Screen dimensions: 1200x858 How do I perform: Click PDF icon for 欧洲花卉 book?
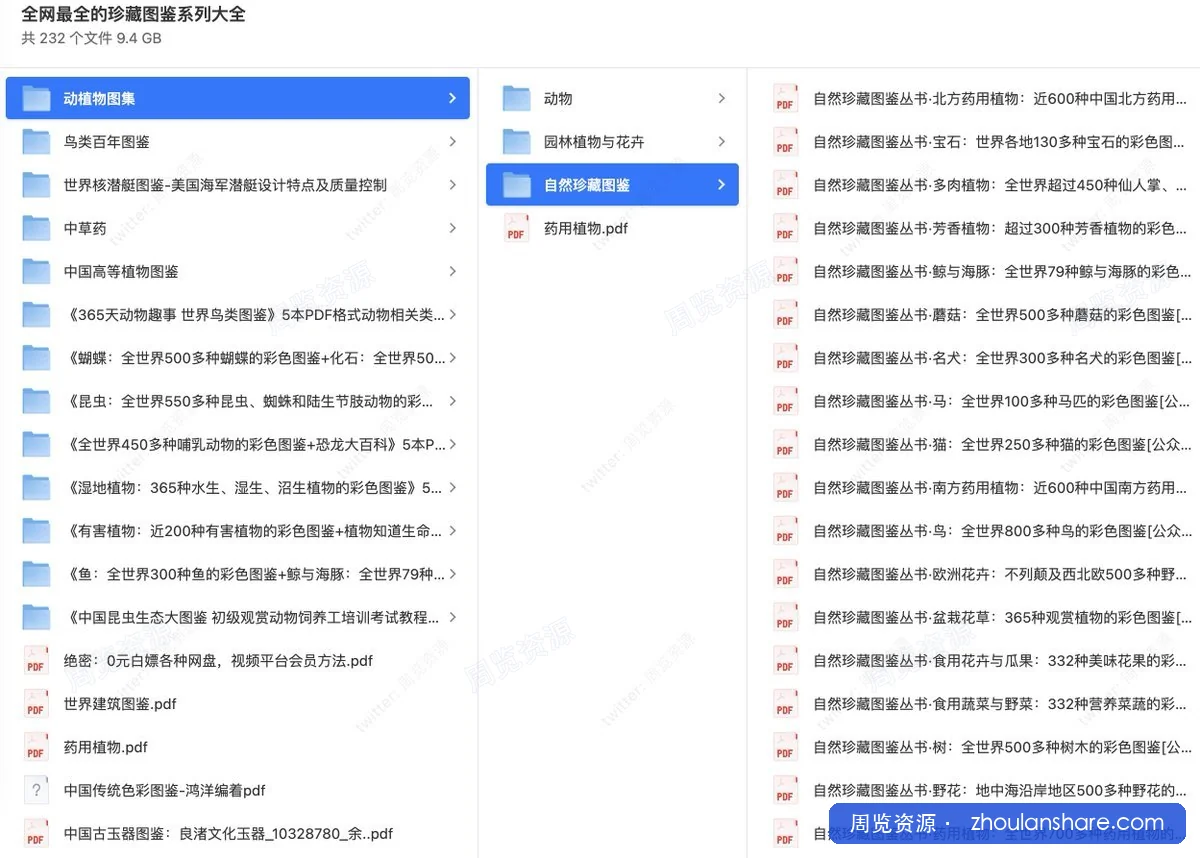(x=785, y=574)
